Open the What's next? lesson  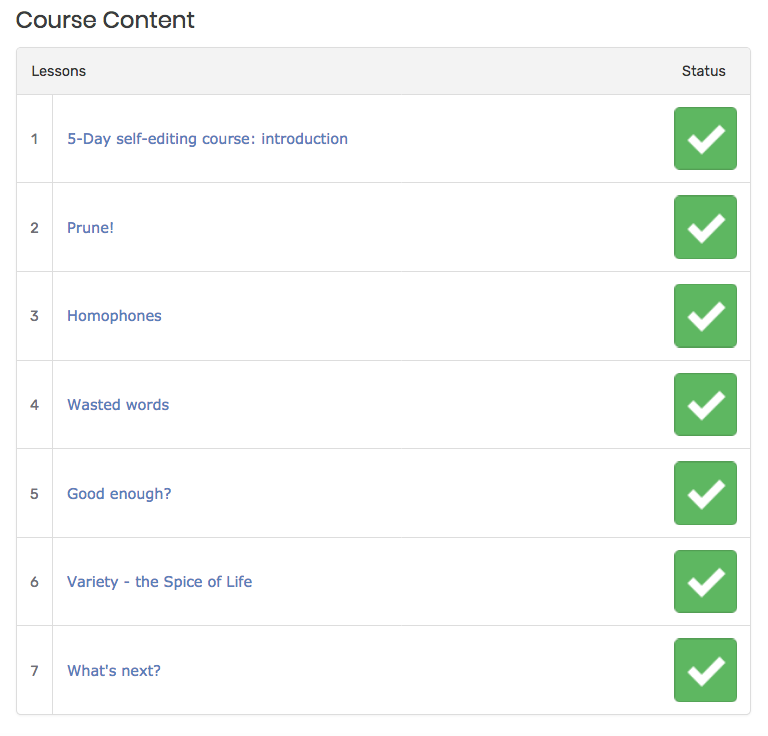pos(114,671)
